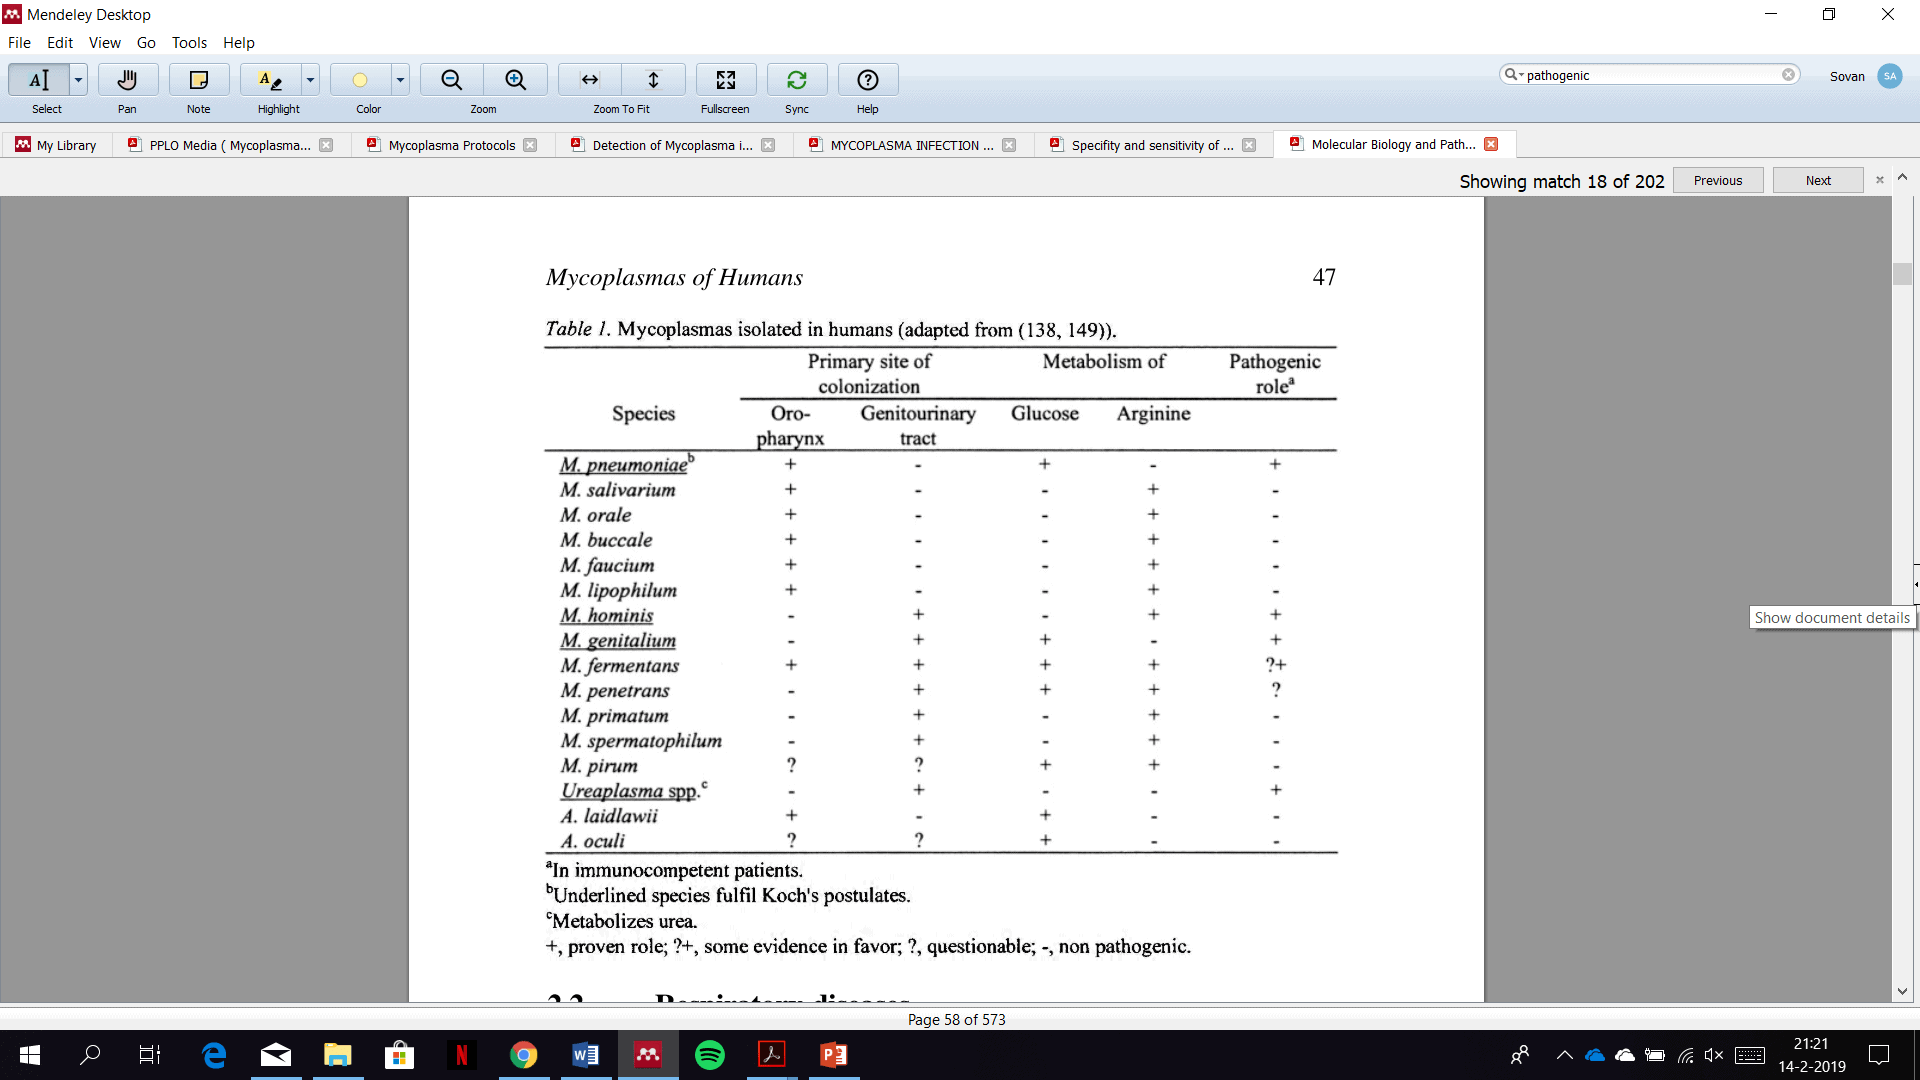Switch to My Library tab

[x=57, y=145]
